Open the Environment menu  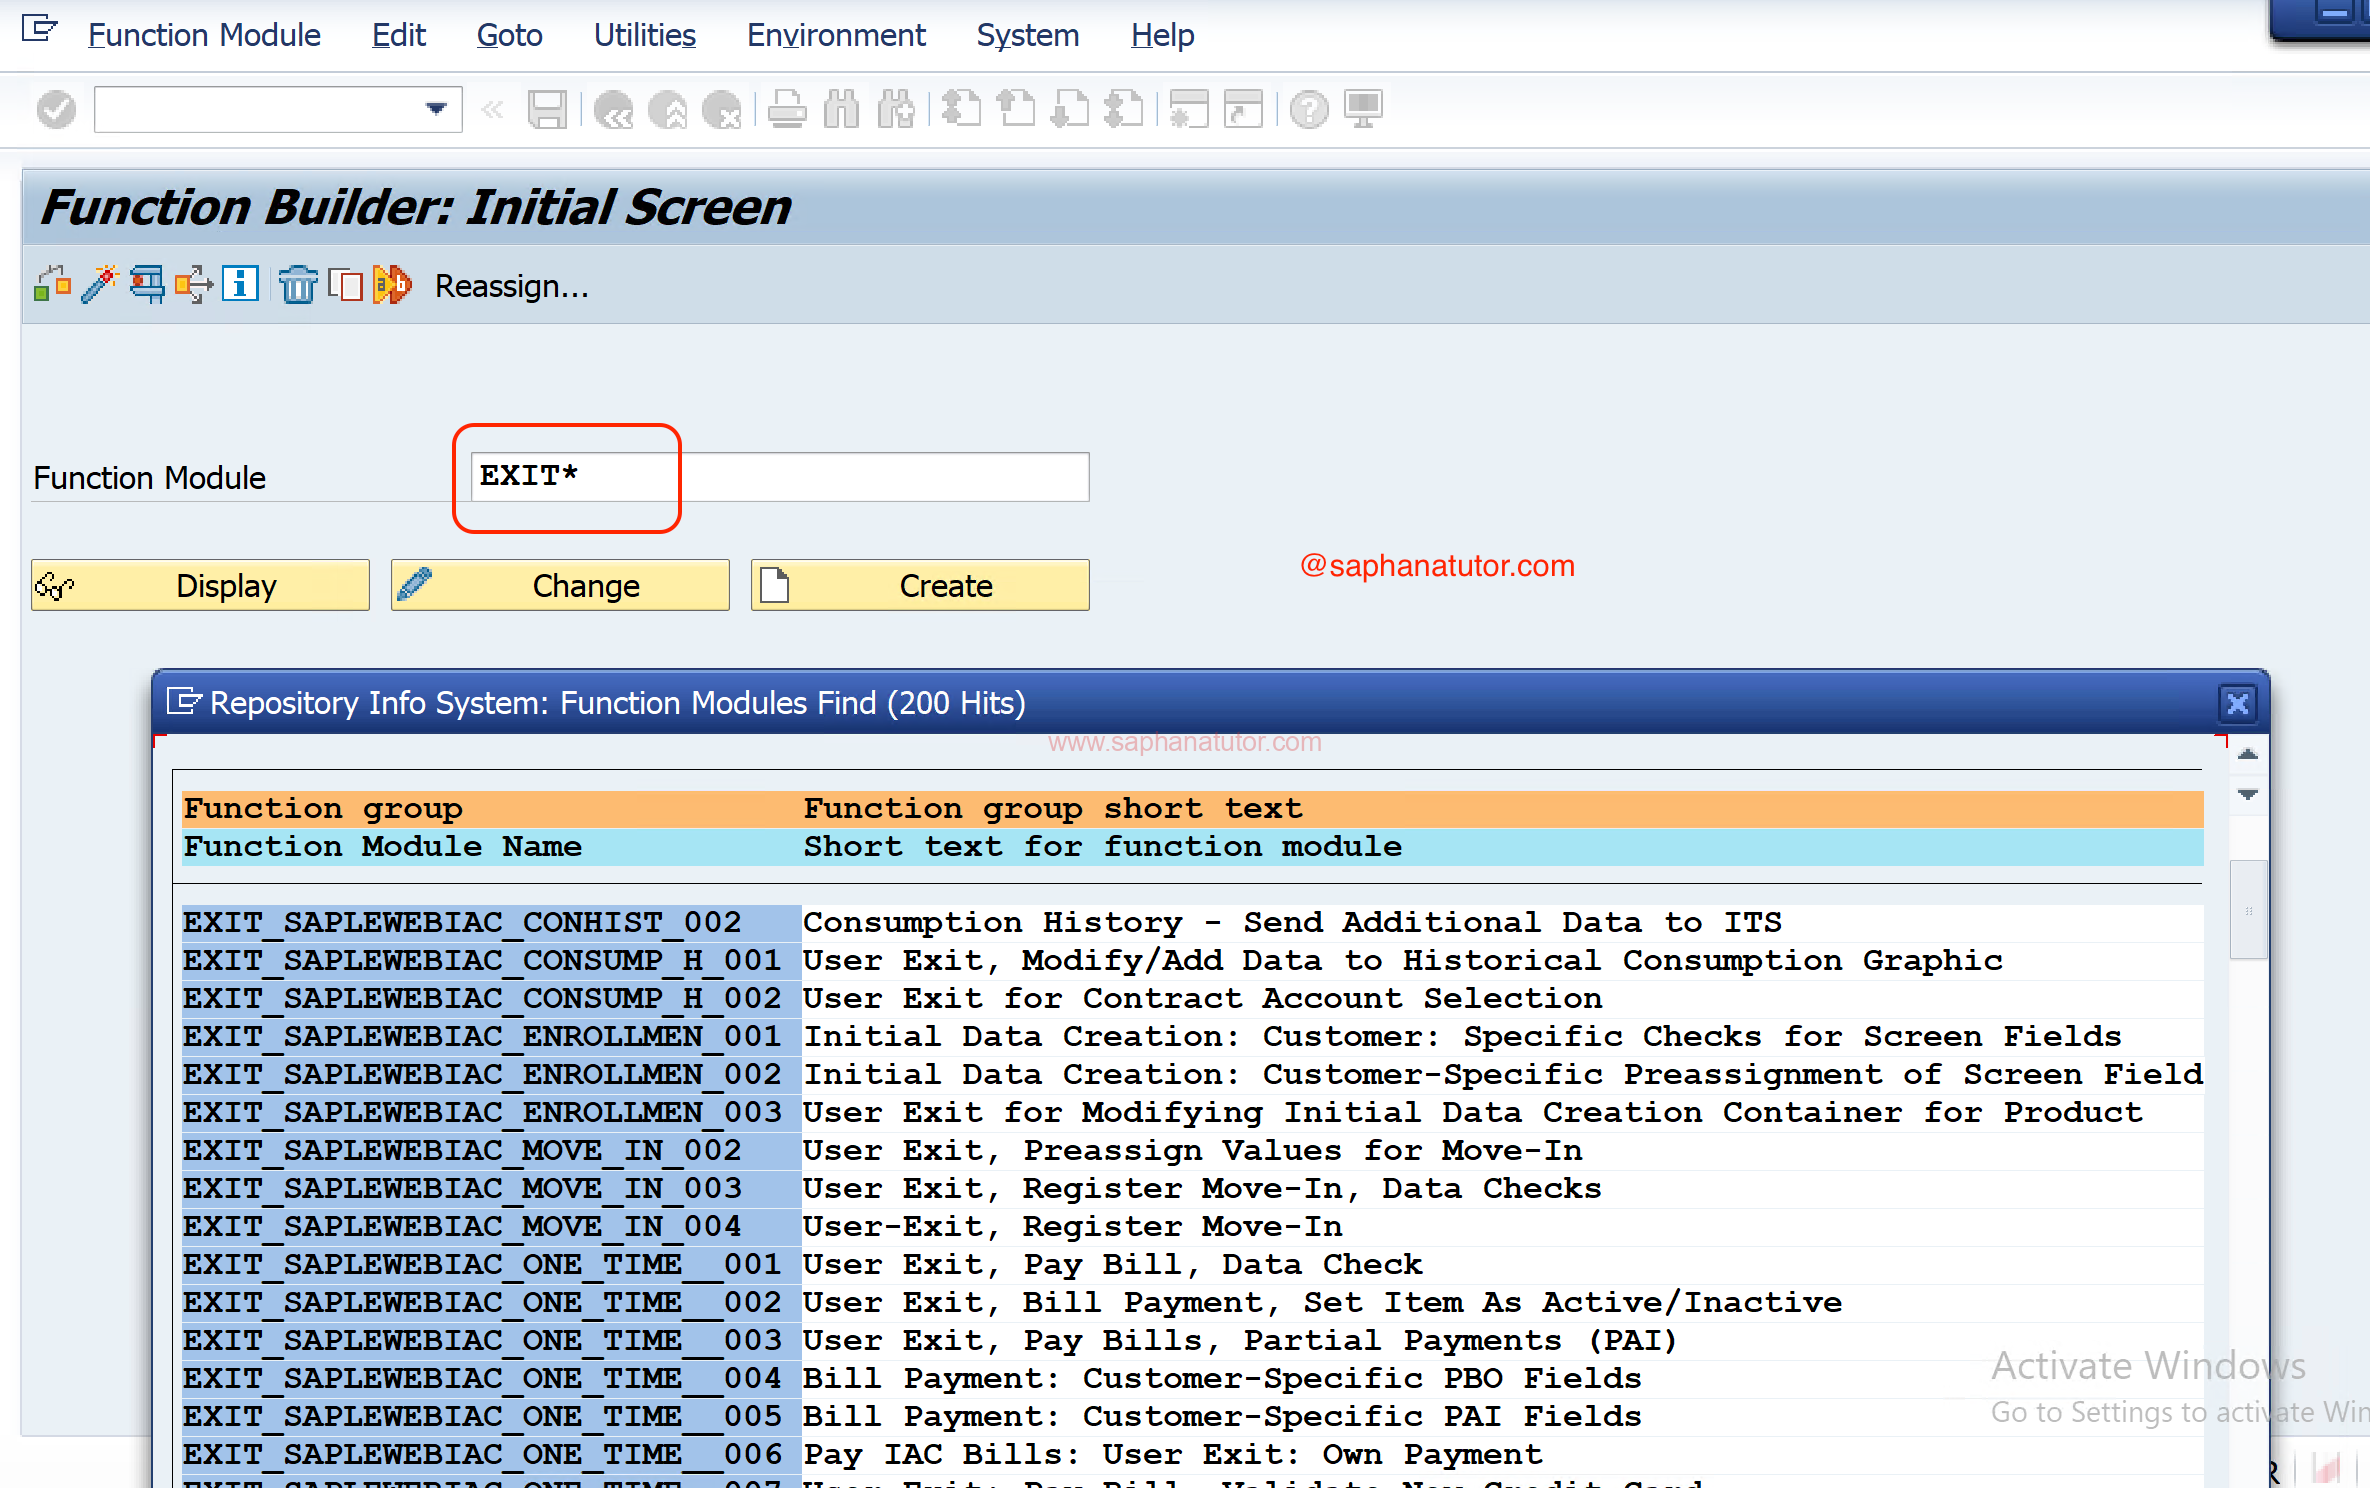[x=836, y=35]
